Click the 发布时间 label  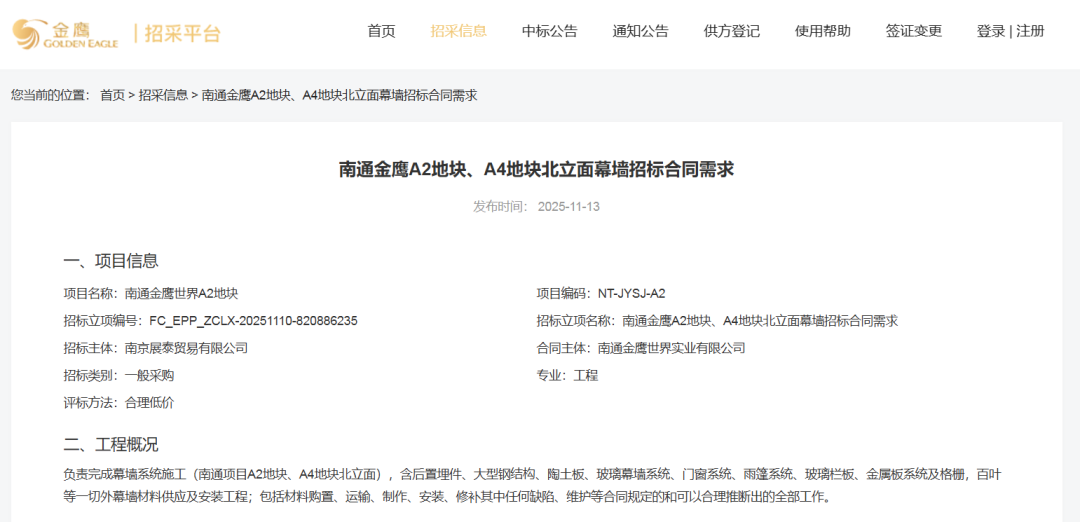[x=500, y=207]
